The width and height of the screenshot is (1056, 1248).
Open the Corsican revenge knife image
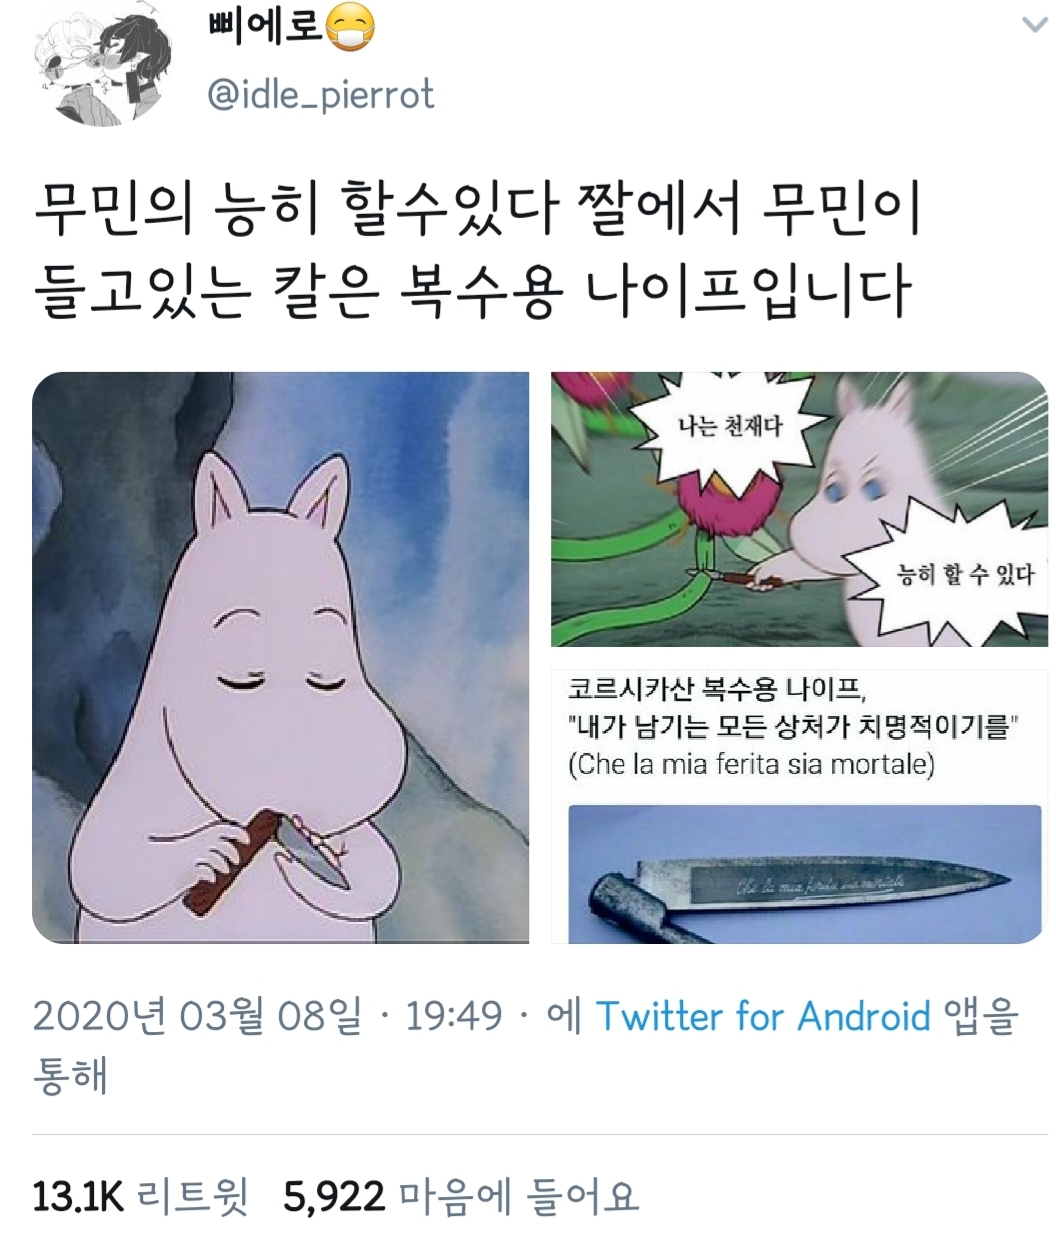click(x=799, y=806)
